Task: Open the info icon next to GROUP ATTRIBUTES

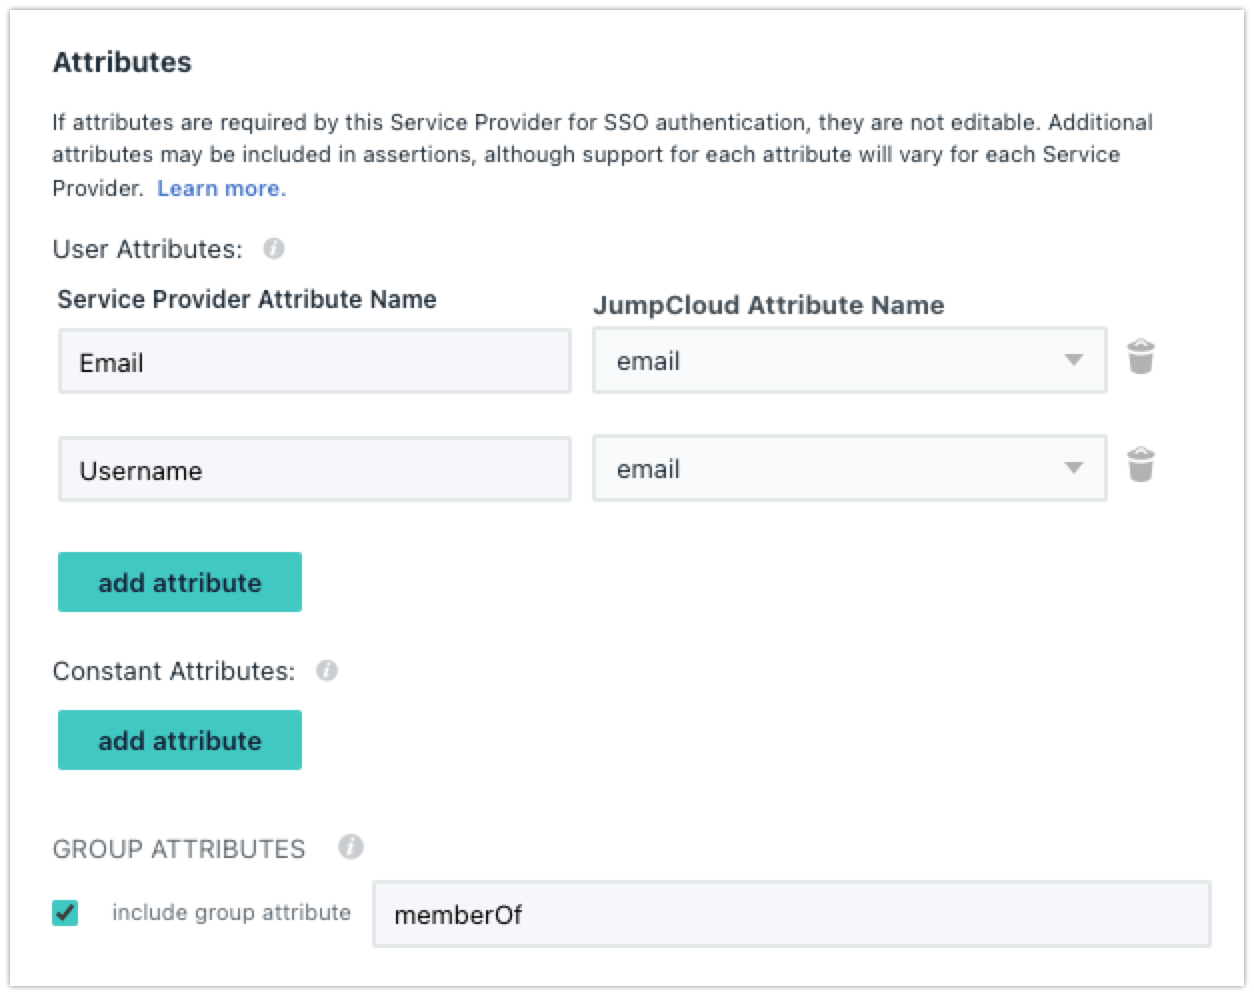Action: [350, 848]
